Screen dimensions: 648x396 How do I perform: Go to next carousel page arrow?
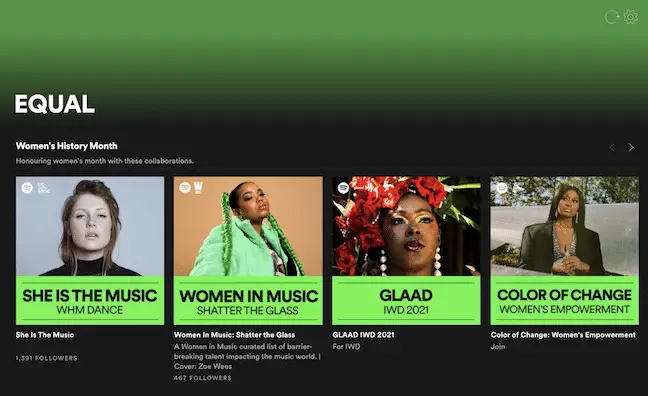[631, 147]
